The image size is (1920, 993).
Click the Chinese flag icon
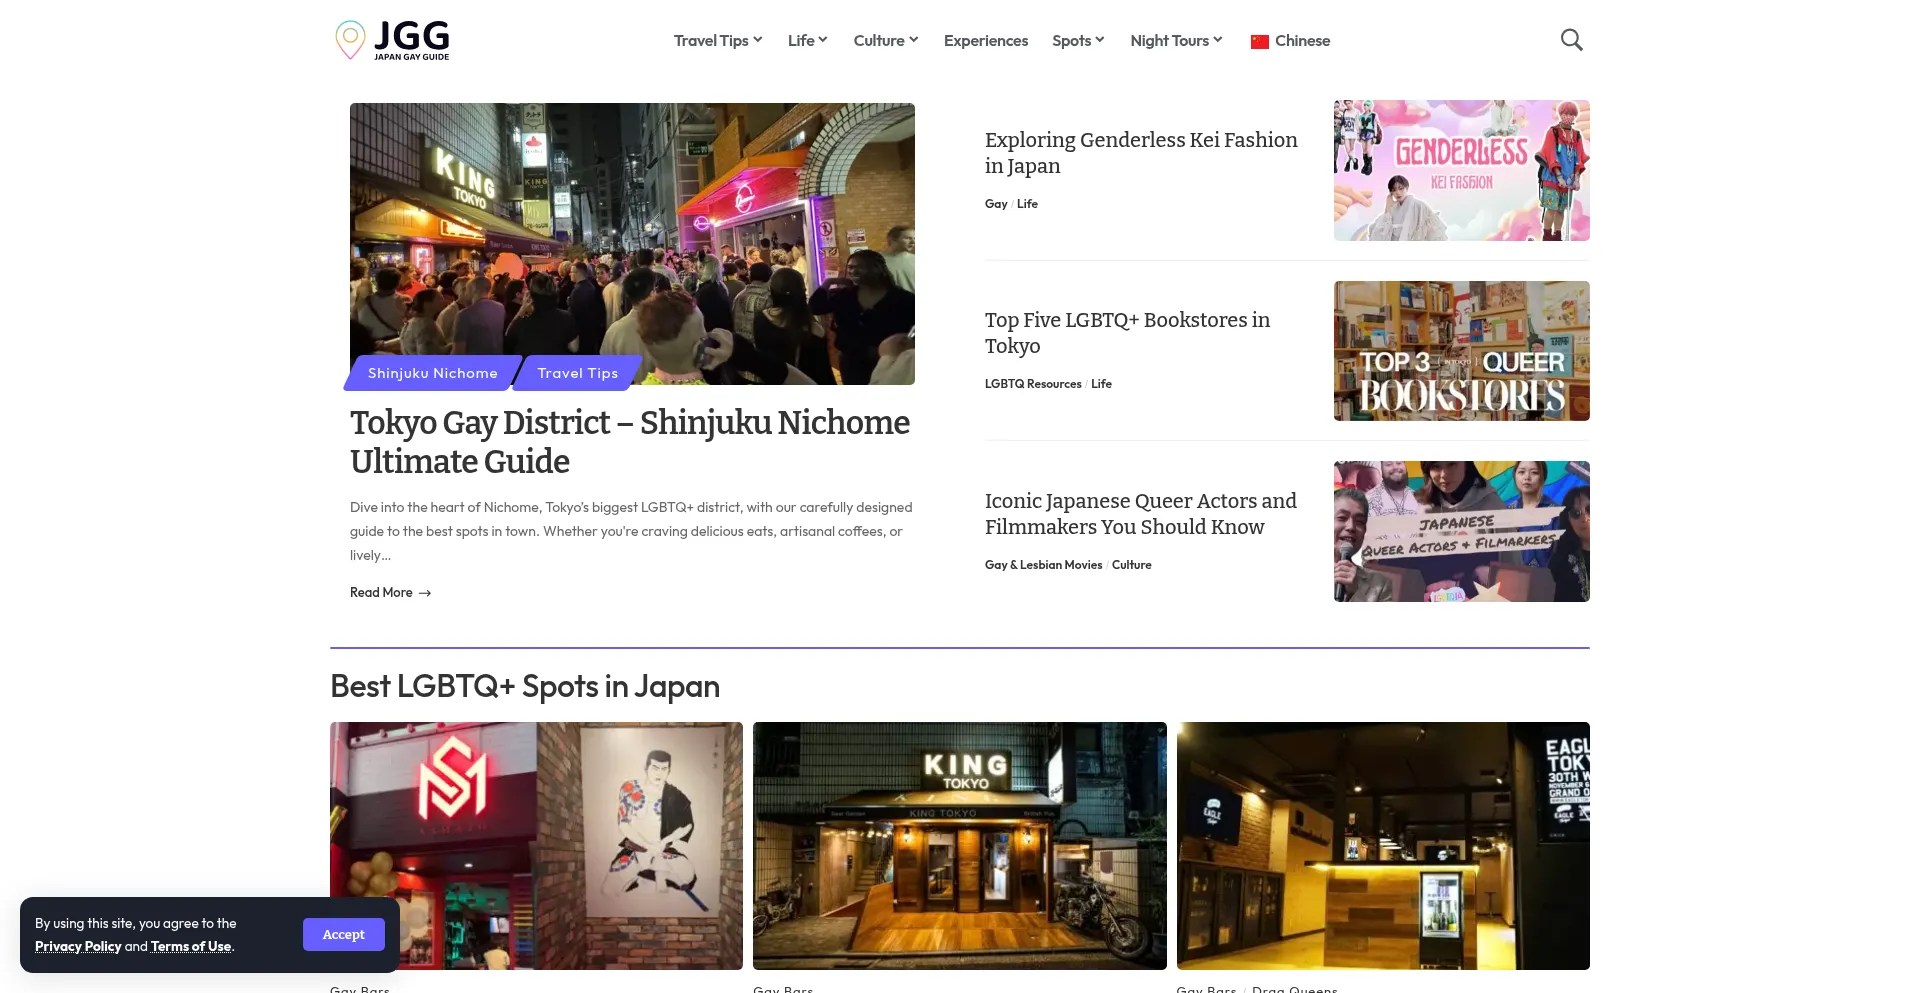pyautogui.click(x=1259, y=42)
